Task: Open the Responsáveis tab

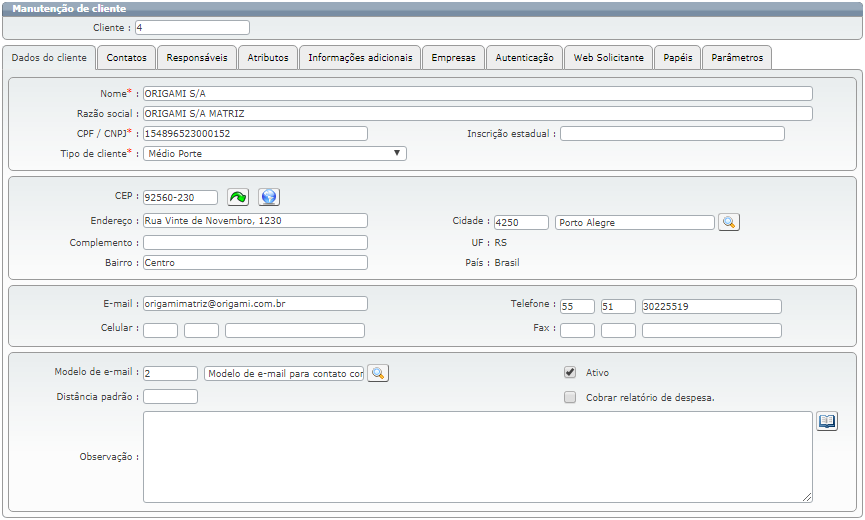Action: [197, 57]
